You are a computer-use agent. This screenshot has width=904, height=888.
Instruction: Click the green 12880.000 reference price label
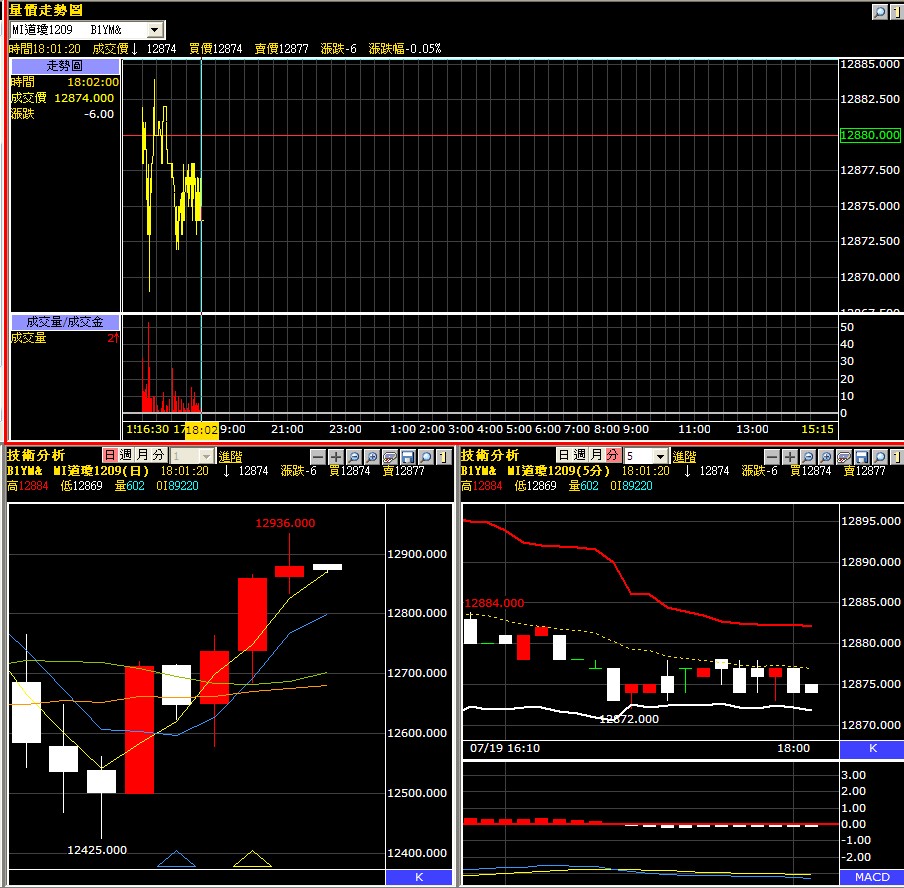pos(870,135)
